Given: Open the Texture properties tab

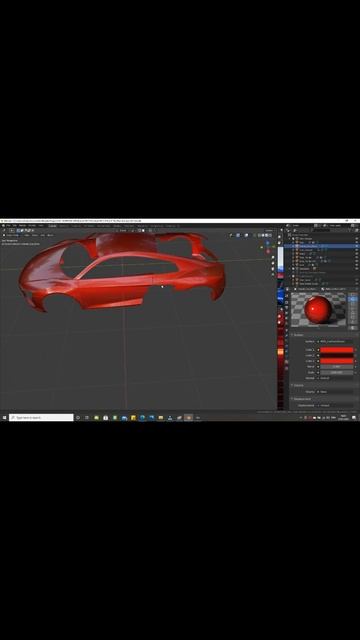Looking at the screenshot, I should point(287,367).
